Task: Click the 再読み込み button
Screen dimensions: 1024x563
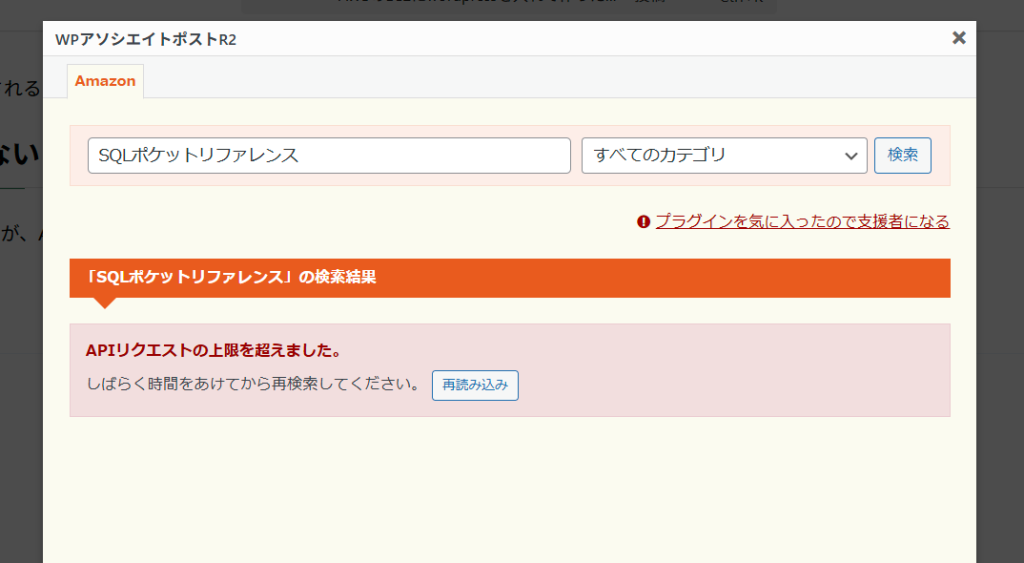Action: click(475, 385)
